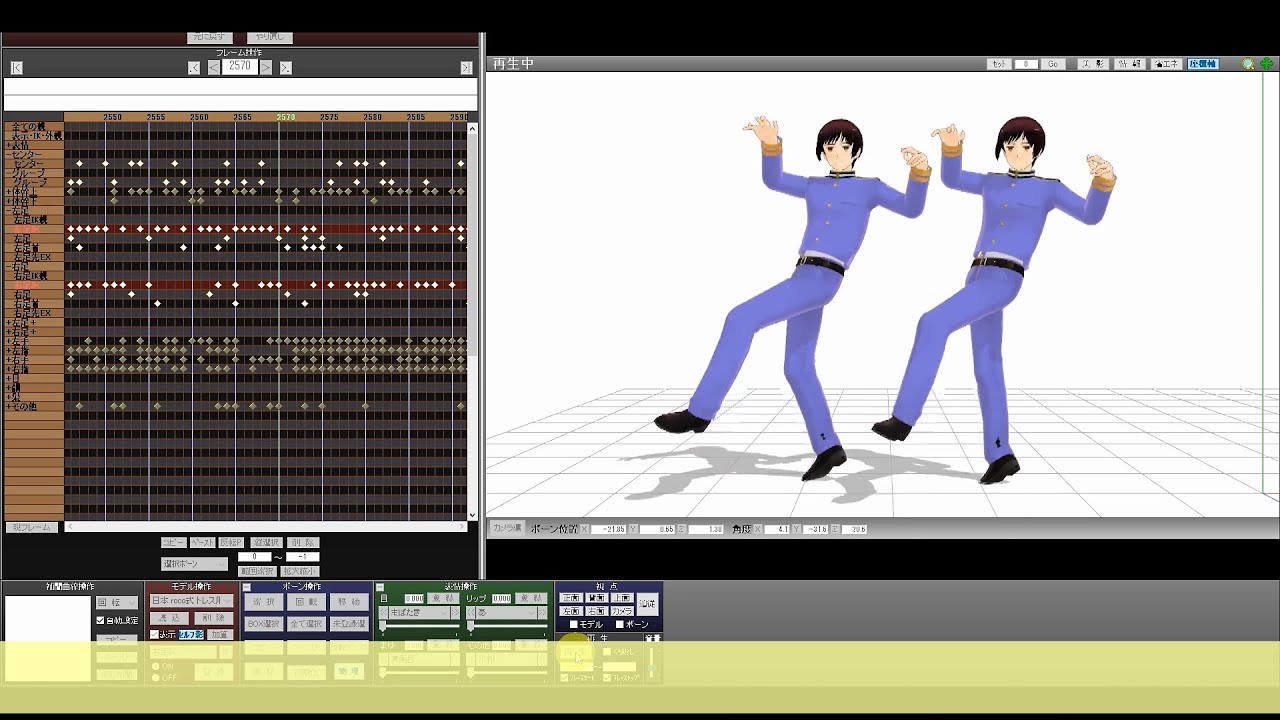This screenshot has width=1280, height=720.
Task: Click the BOX選択 button
Action: coord(263,623)
